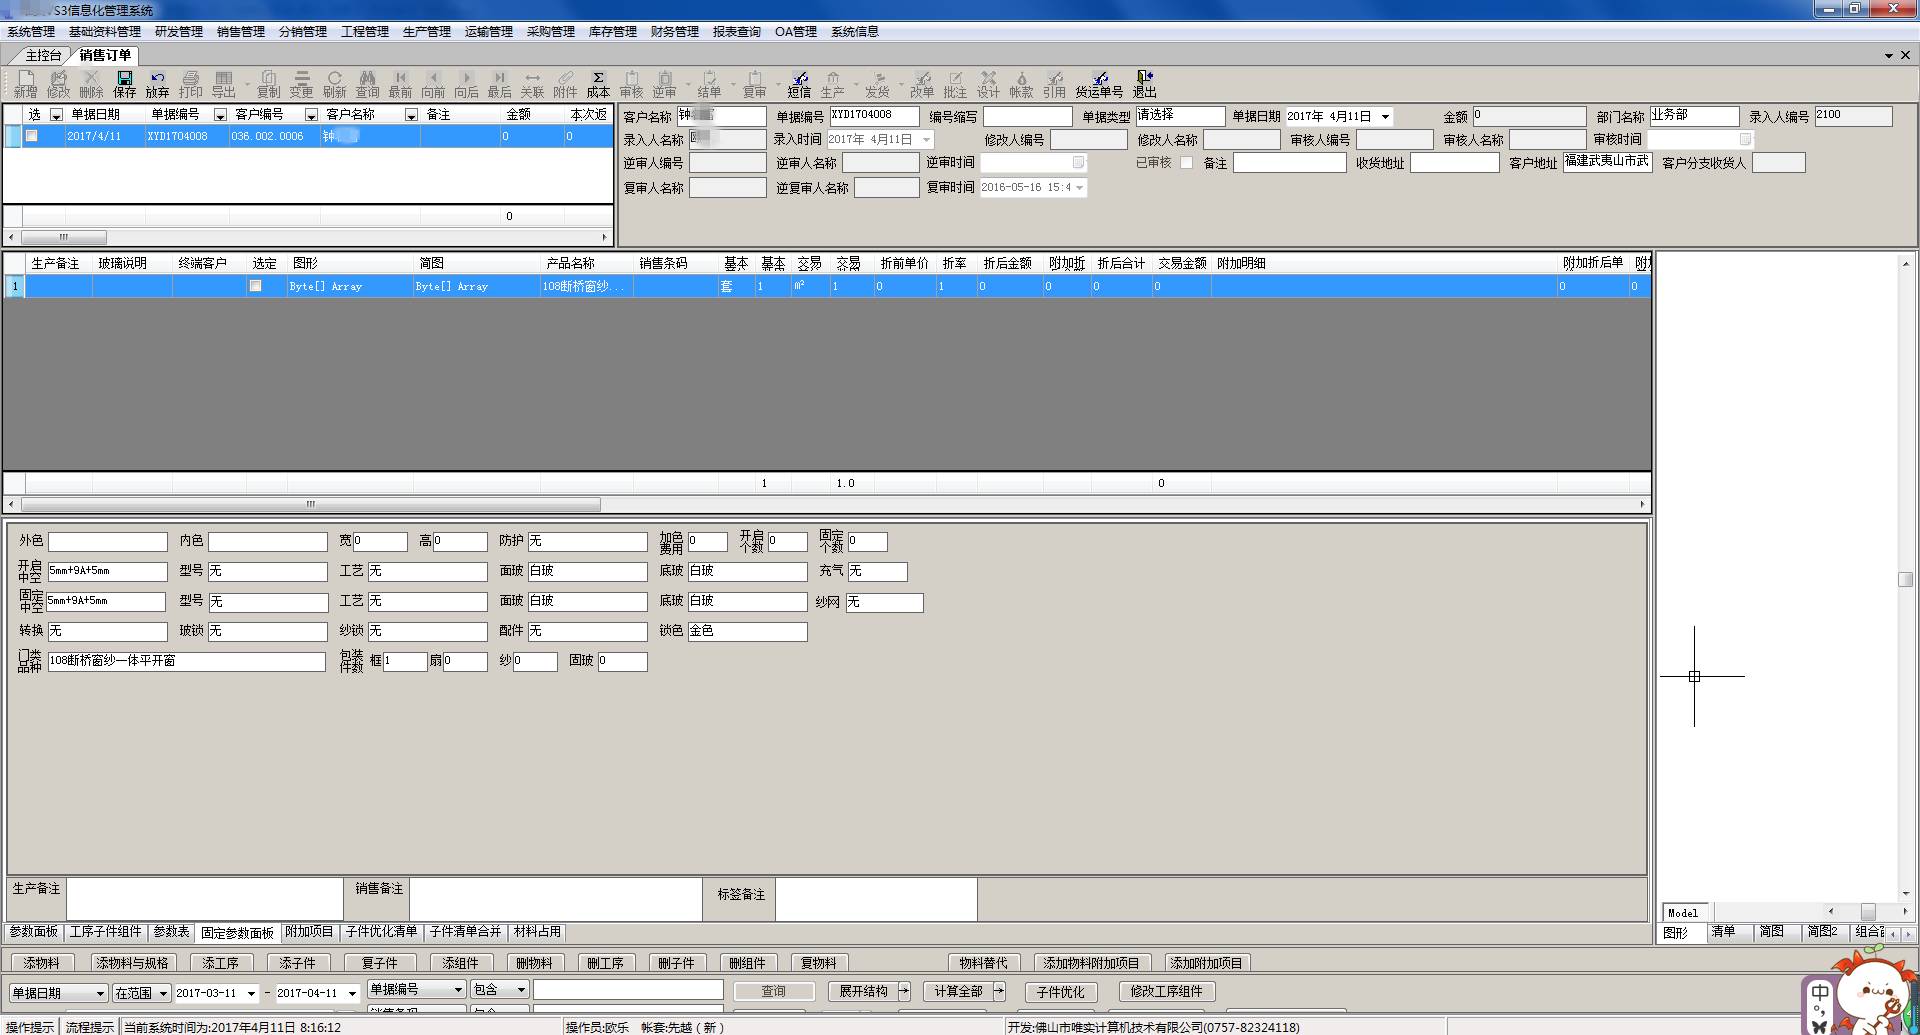The image size is (1920, 1035).
Task: Click the 审核 (Audit) toolbar icon
Action: click(x=631, y=84)
